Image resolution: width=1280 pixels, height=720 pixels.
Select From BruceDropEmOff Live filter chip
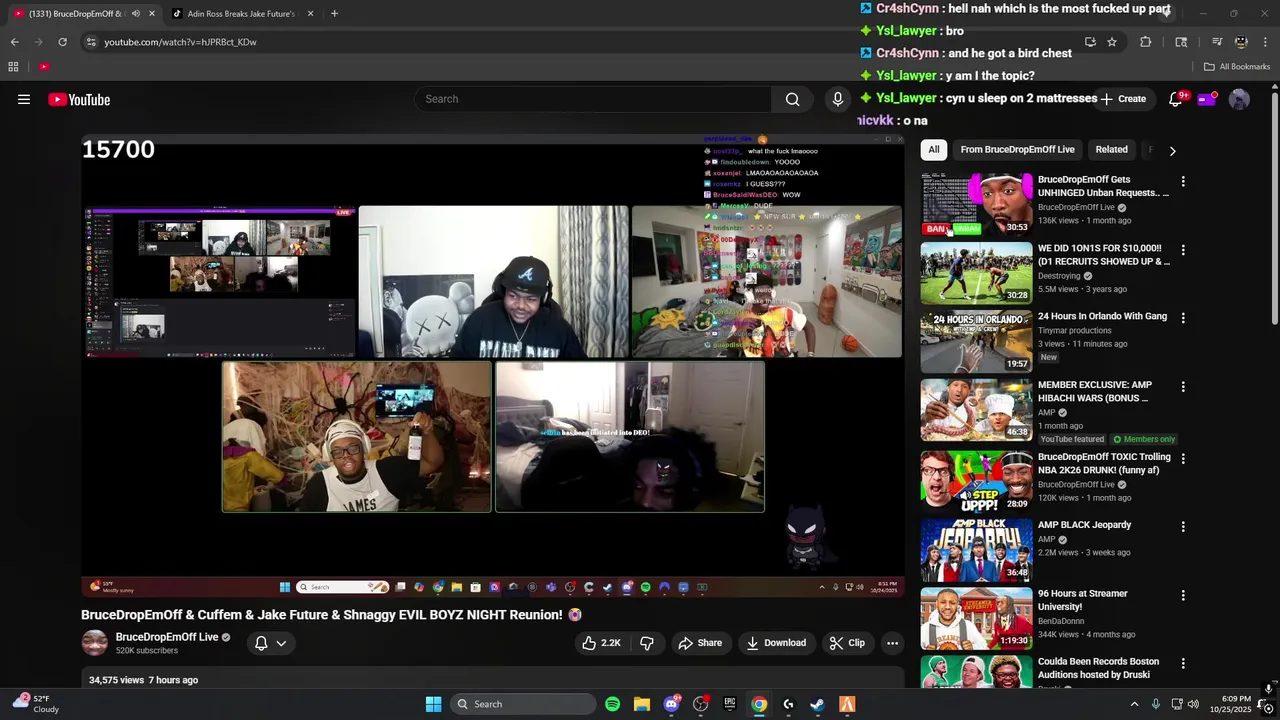click(1017, 150)
